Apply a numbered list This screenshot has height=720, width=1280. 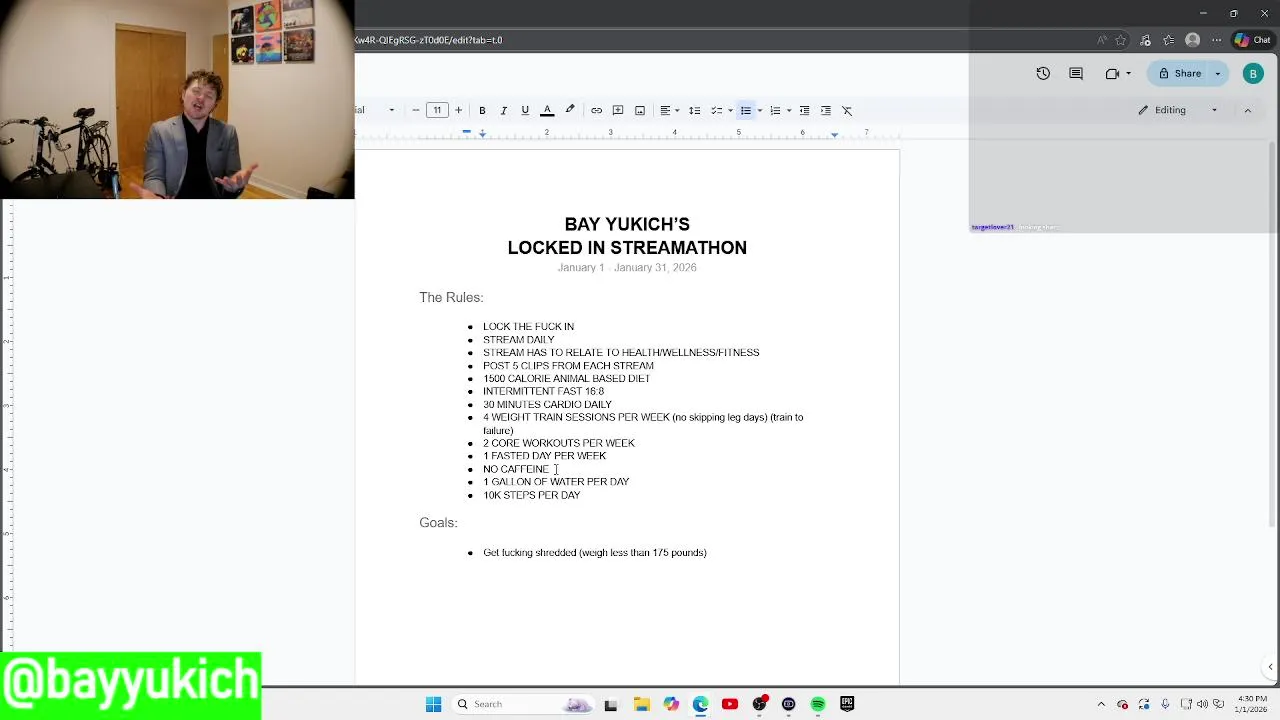click(775, 110)
